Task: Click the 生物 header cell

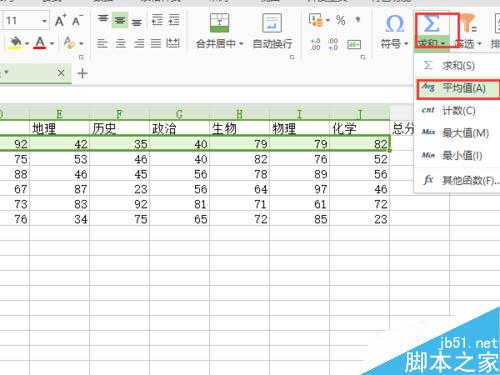Action: 239,128
